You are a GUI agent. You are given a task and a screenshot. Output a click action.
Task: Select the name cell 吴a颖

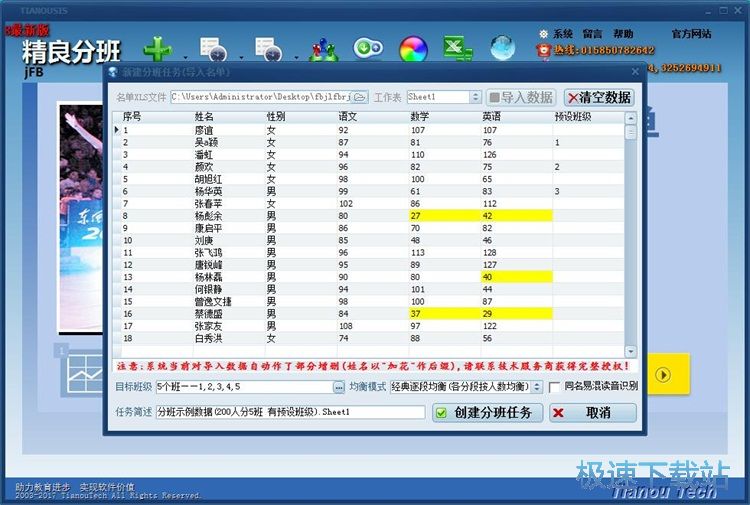229,143
